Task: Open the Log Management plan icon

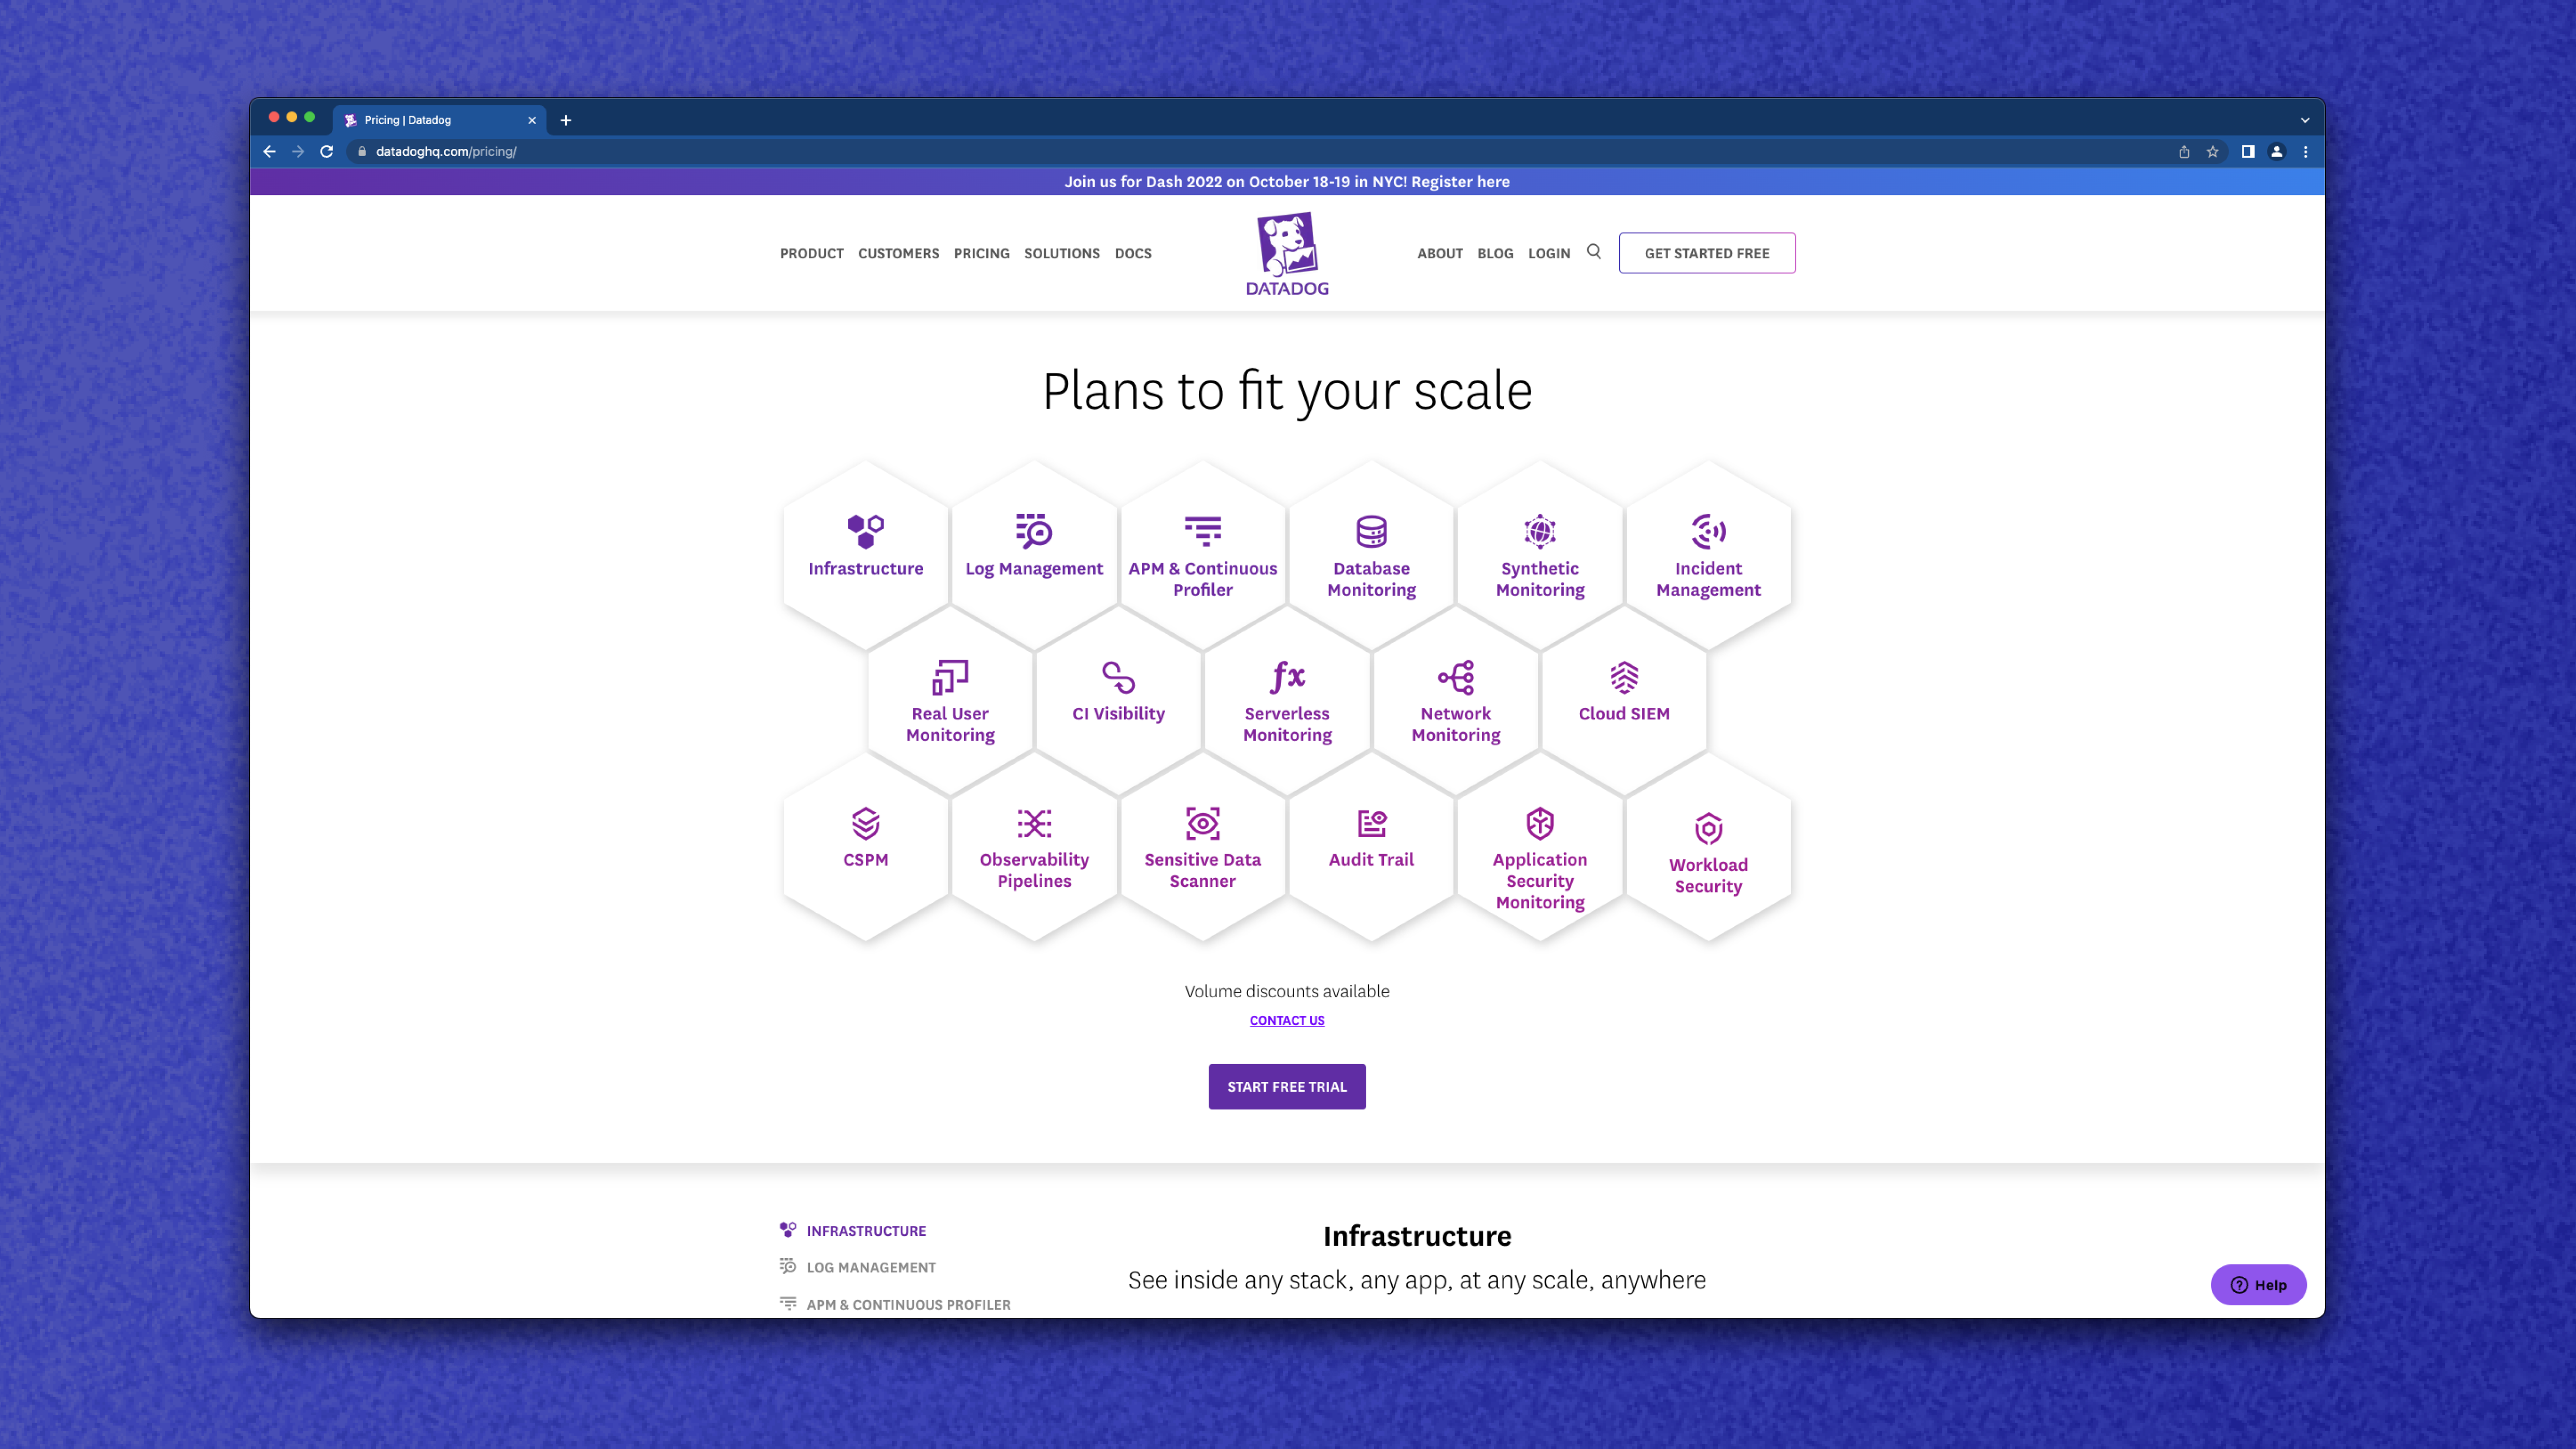Action: point(1033,532)
